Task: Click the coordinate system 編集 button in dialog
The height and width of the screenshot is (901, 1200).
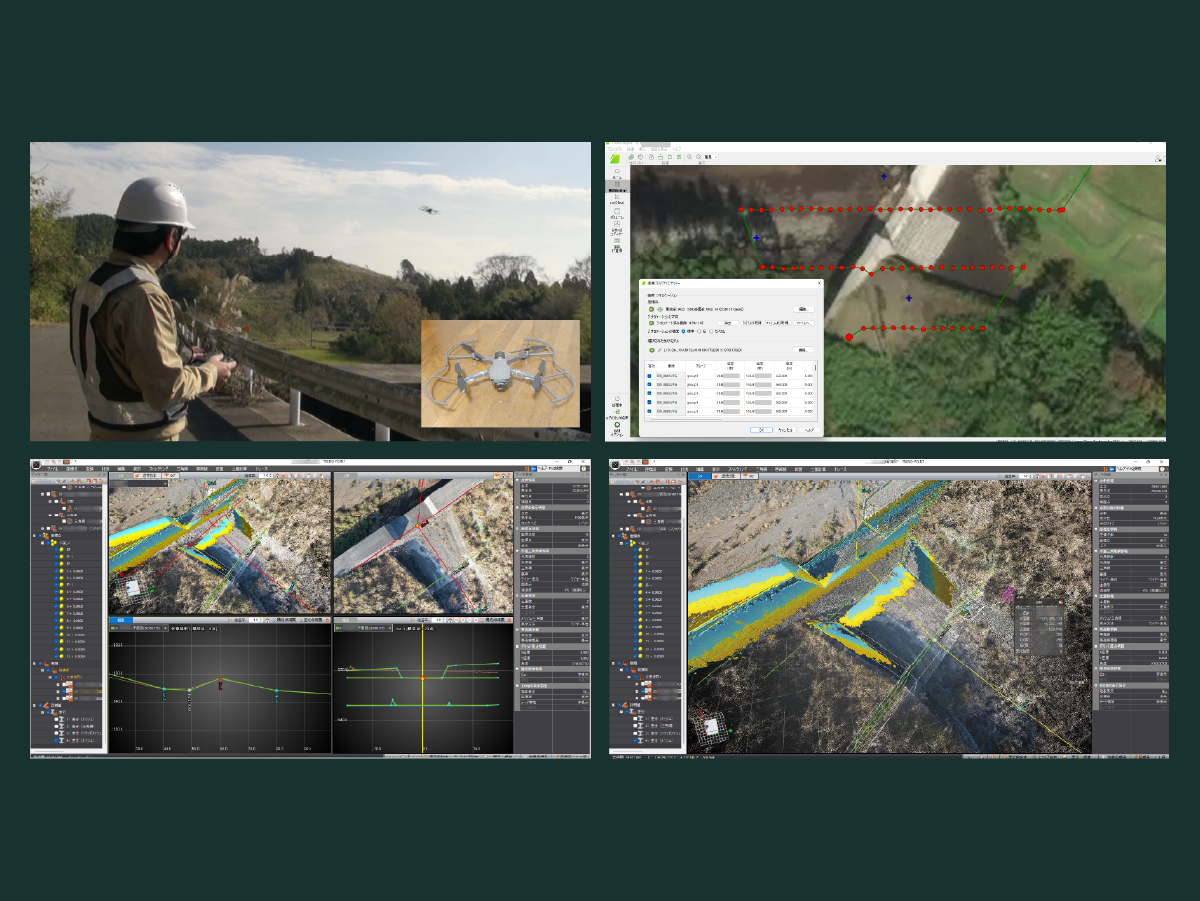Action: (802, 309)
